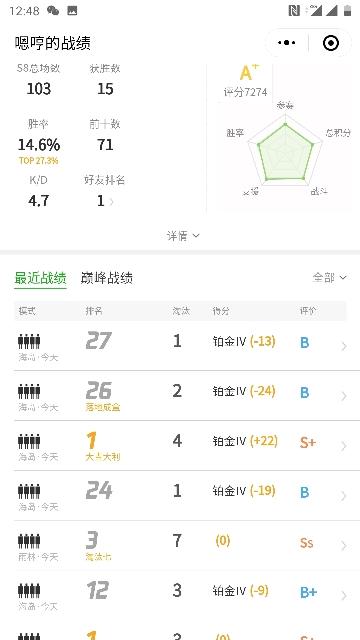Open details arrow for the S+ match
This screenshot has width=360, height=640.
point(344,446)
